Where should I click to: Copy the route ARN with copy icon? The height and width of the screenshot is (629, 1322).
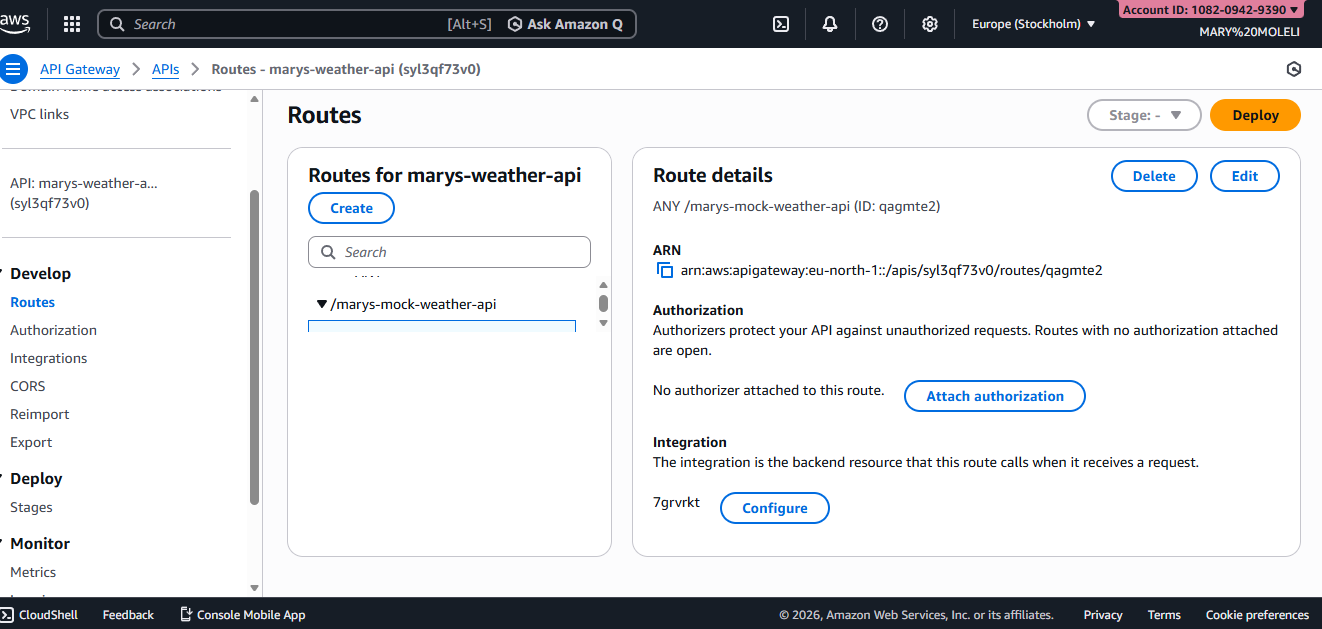pos(664,270)
